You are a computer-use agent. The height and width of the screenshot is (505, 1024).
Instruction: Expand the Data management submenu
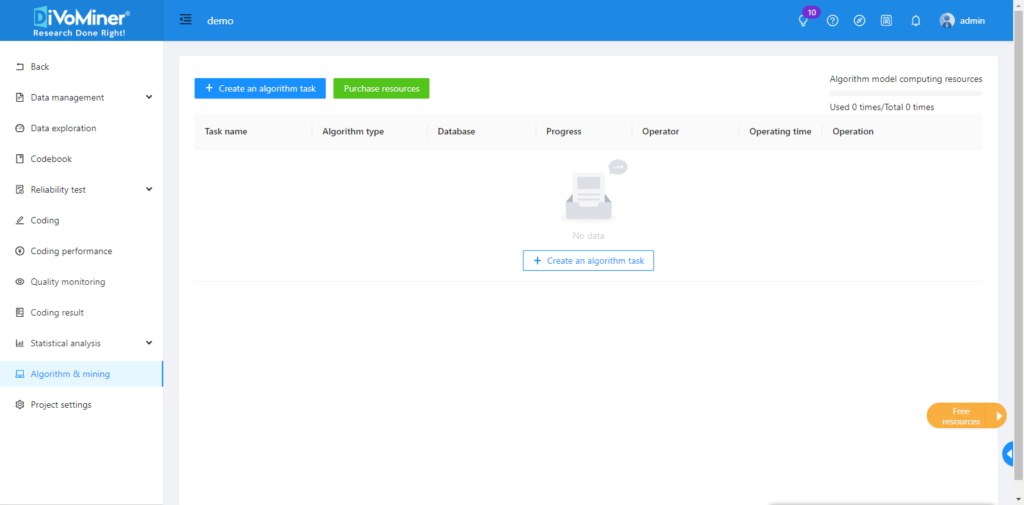[x=149, y=97]
